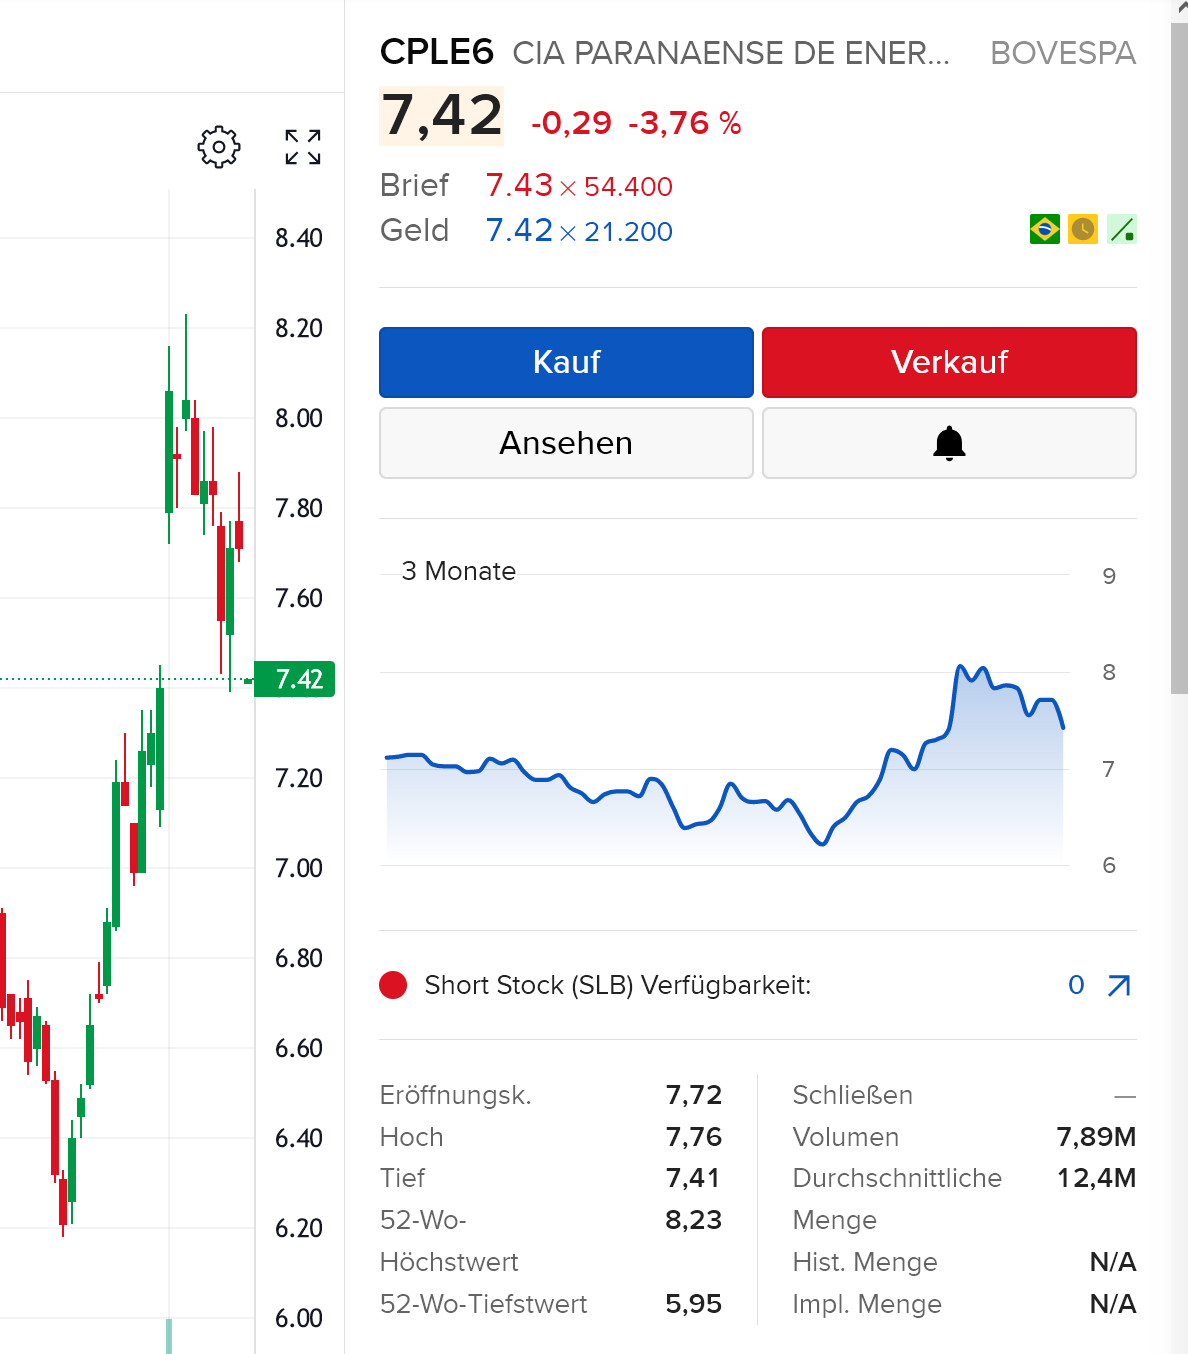Set a price alert with bell button
Screen dimensions: 1188x1354
(x=949, y=443)
